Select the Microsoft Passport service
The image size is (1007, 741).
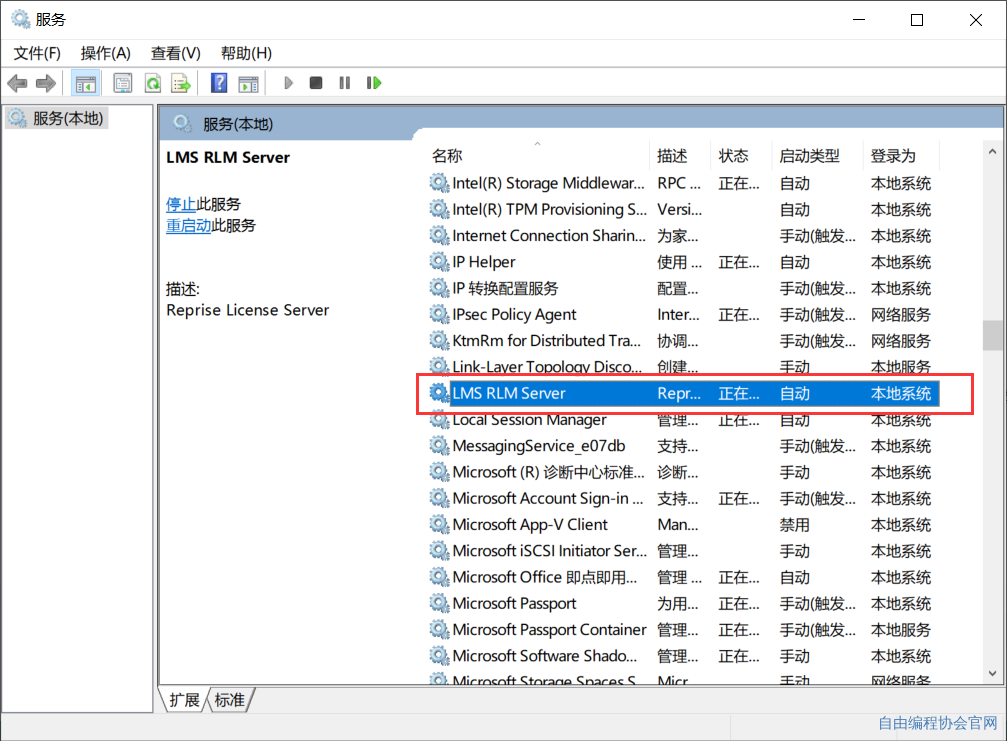tap(683, 604)
